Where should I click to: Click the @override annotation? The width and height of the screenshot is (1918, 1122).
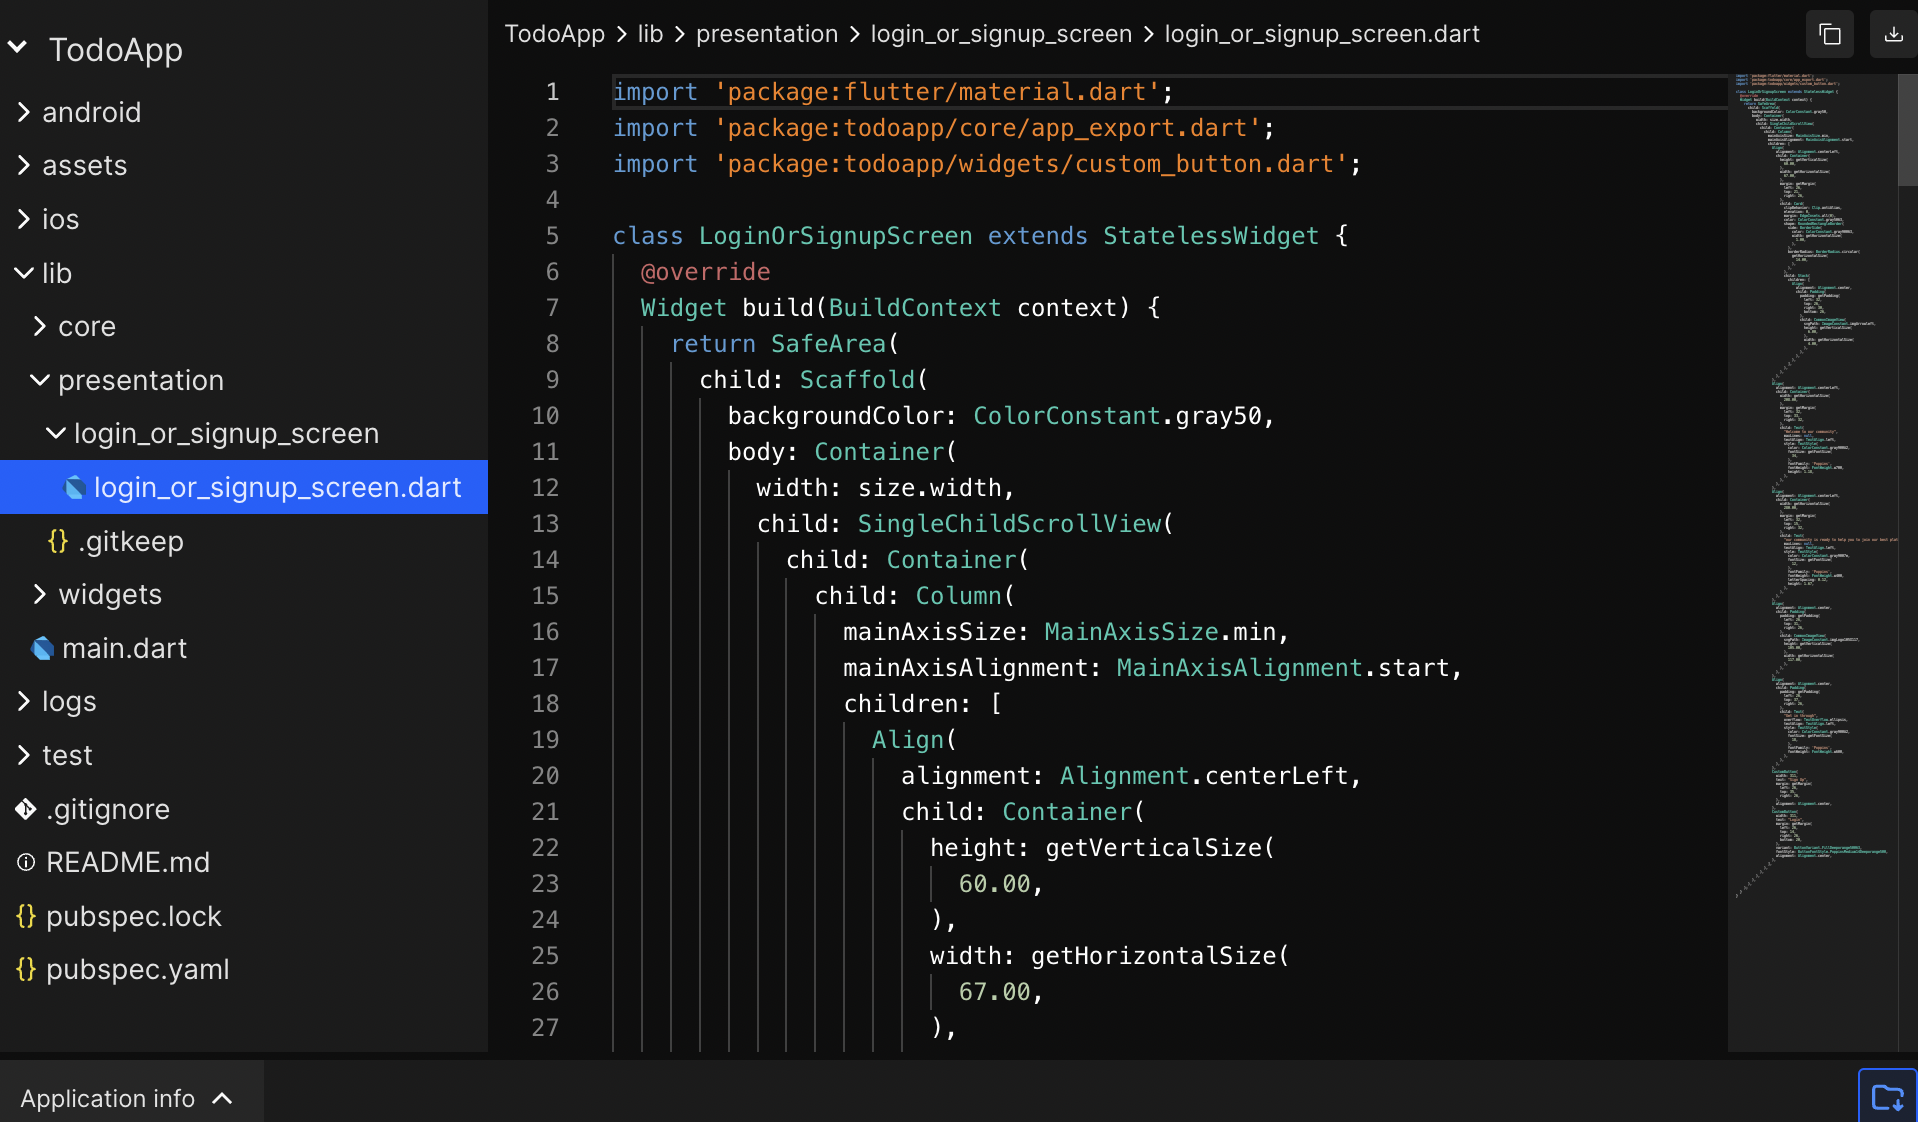coord(705,272)
